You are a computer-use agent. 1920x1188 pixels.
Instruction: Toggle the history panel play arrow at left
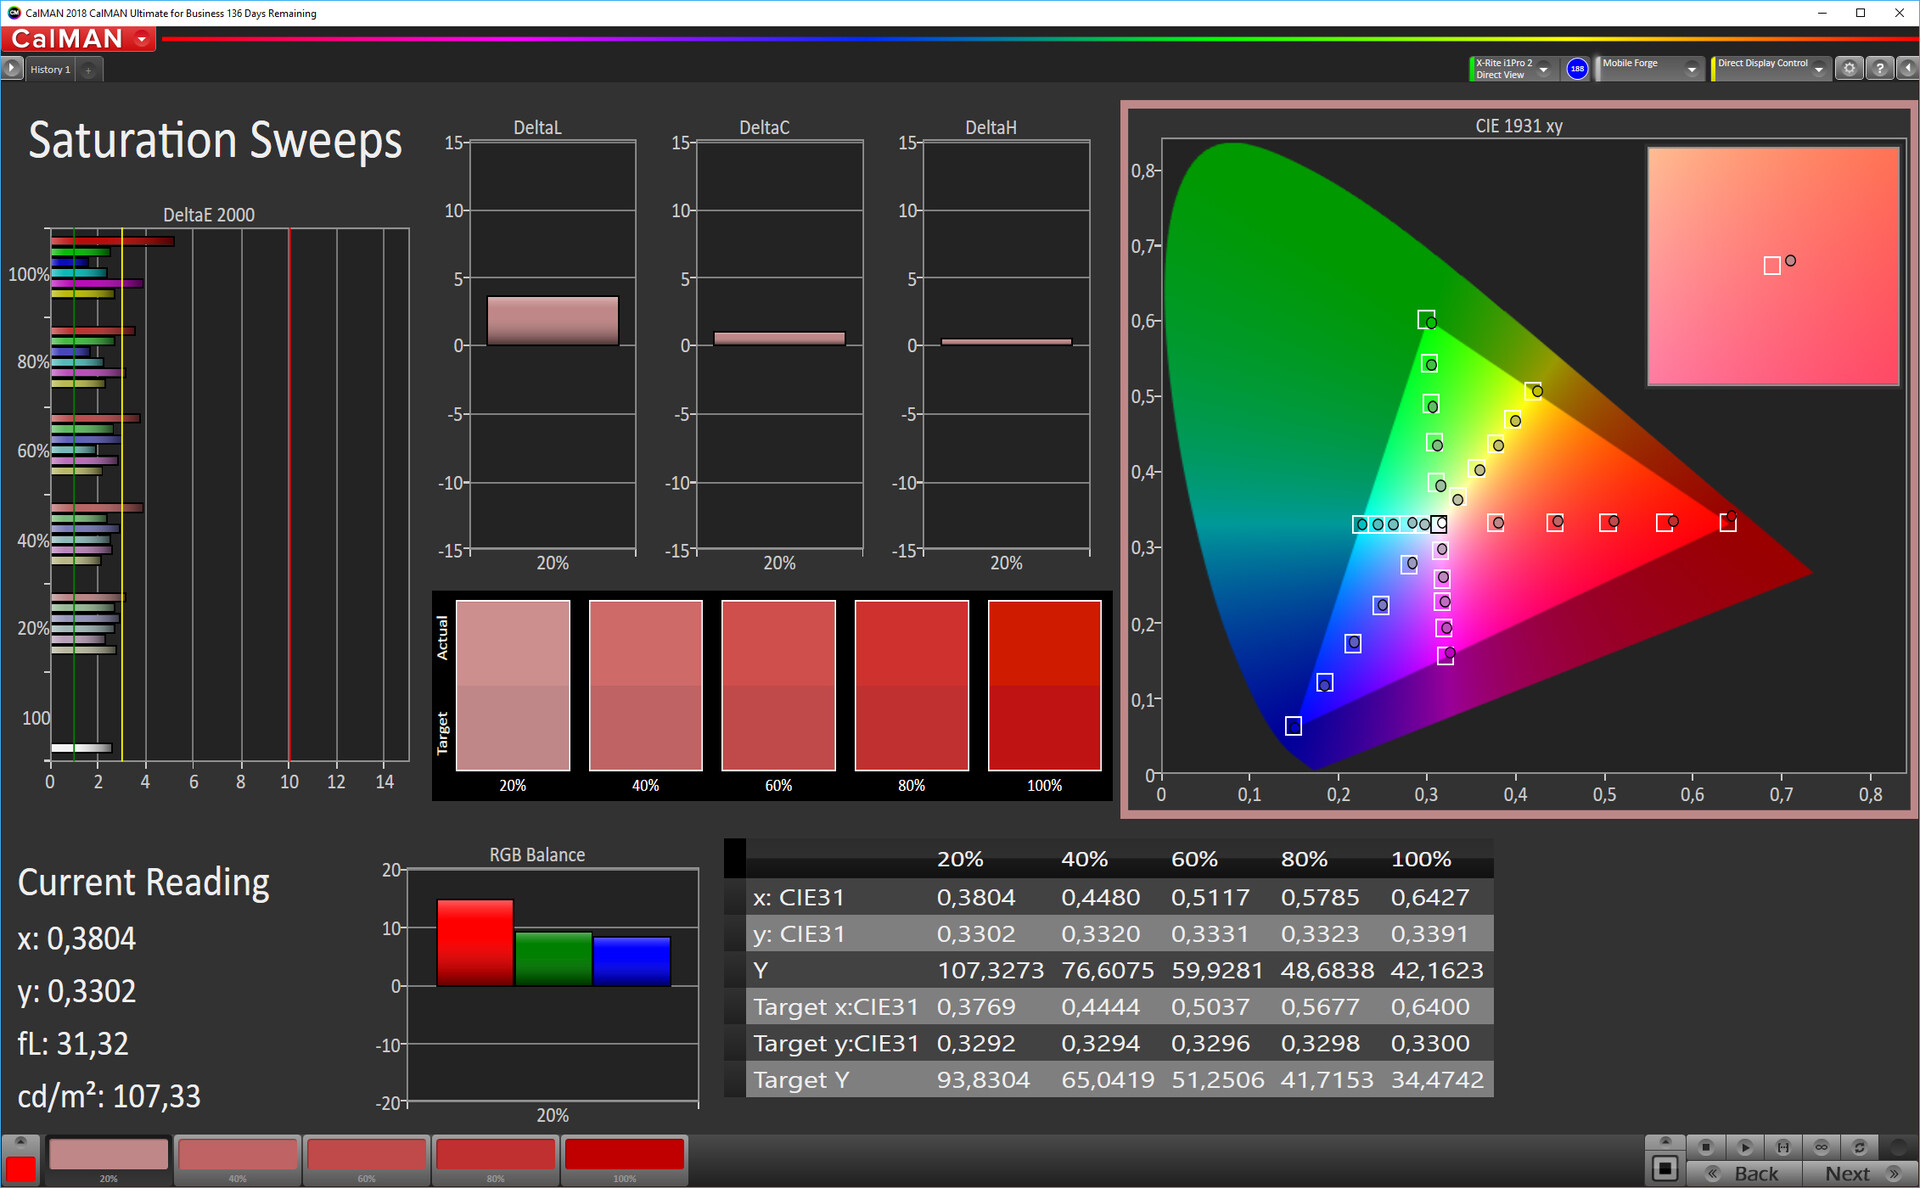[12, 69]
